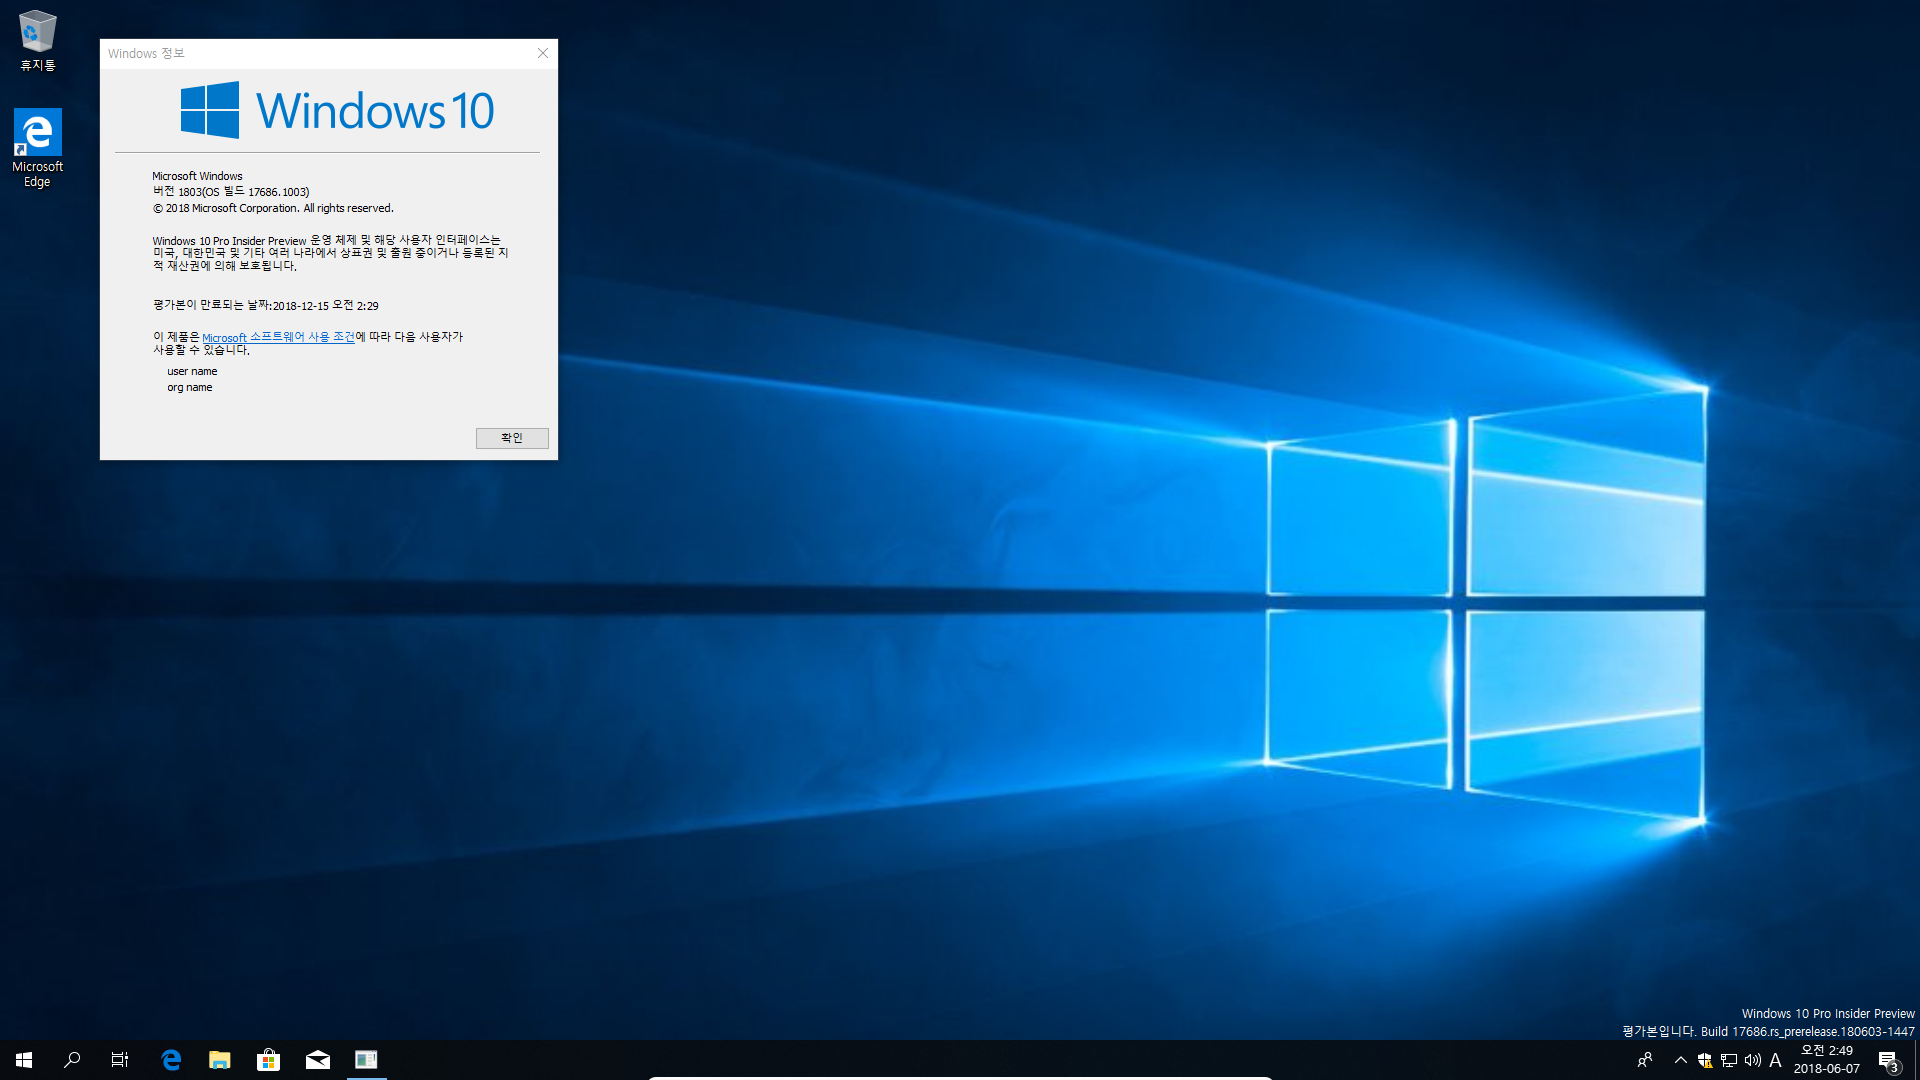Screen dimensions: 1920x1080
Task: Click the 'org name' text
Action: [190, 387]
